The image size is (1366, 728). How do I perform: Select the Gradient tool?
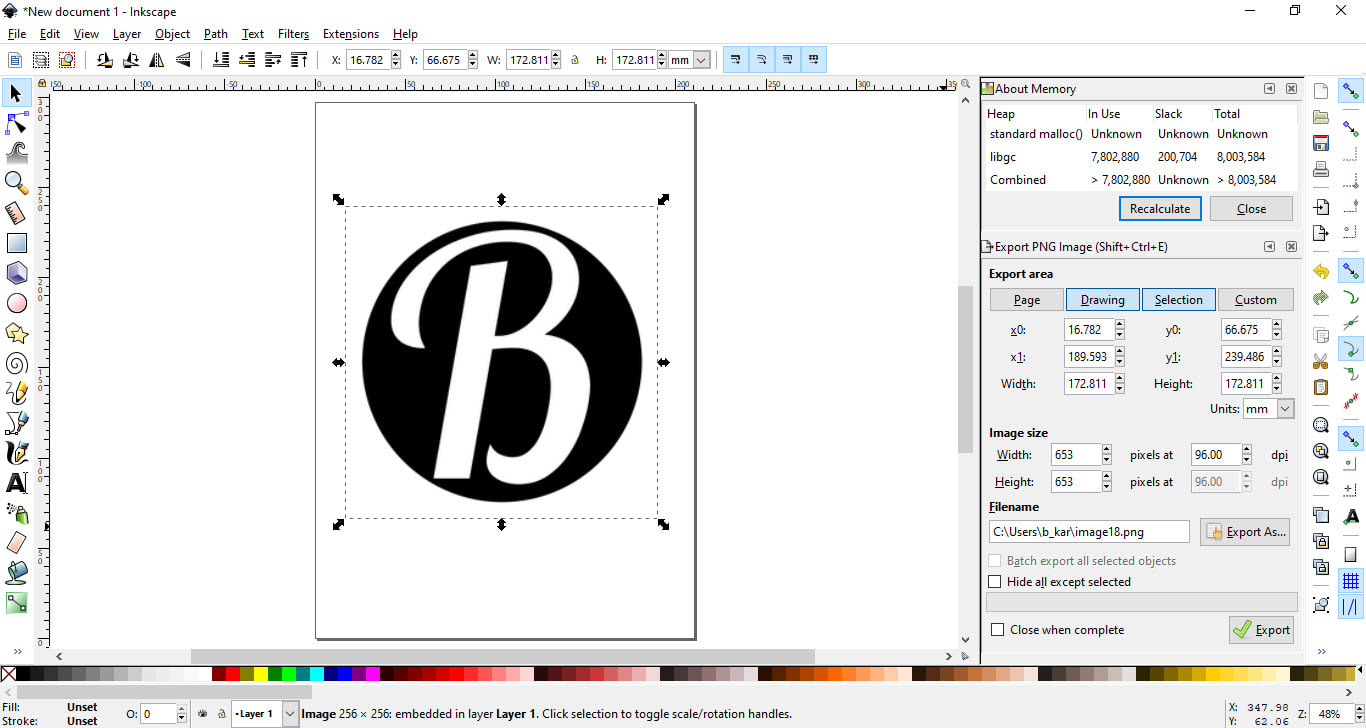coord(16,603)
